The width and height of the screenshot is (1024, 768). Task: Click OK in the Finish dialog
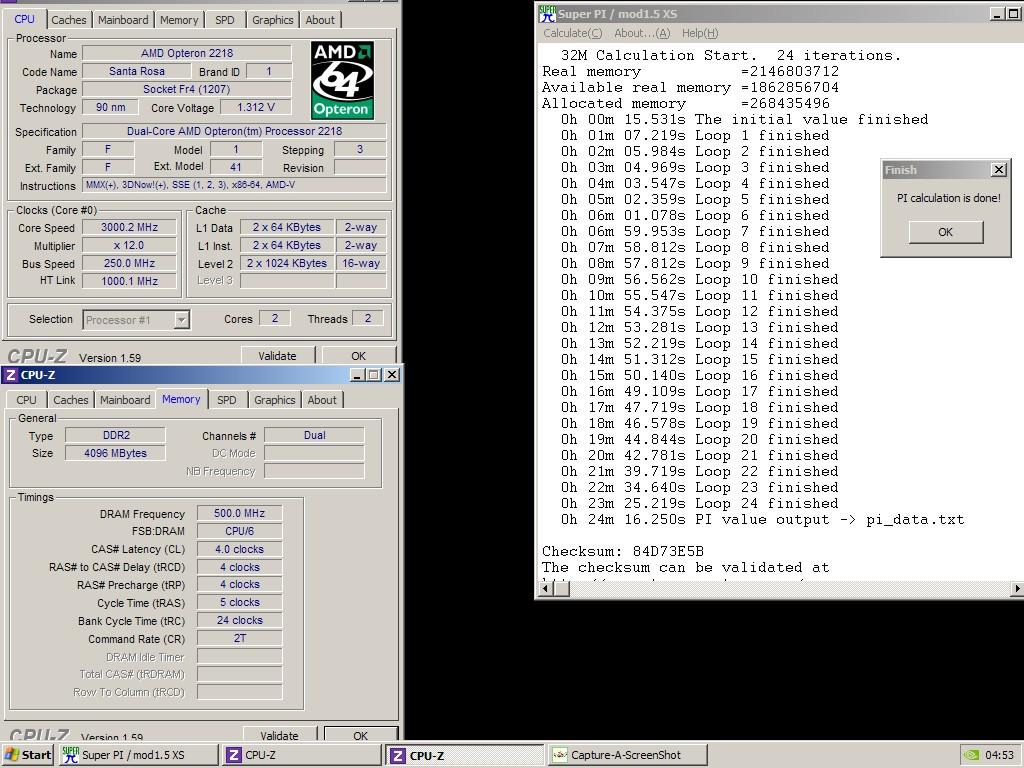click(946, 232)
